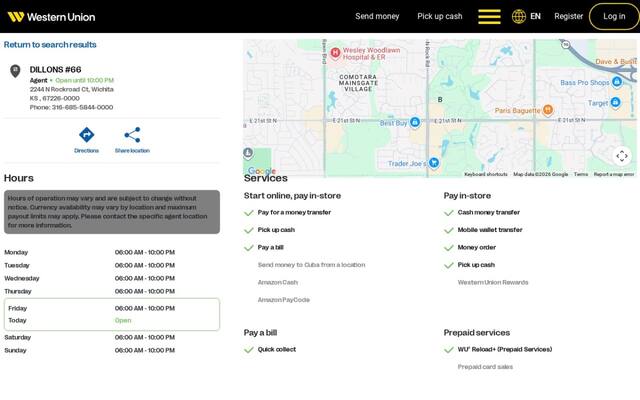
Task: Toggle fullscreen view on the map
Action: [622, 156]
